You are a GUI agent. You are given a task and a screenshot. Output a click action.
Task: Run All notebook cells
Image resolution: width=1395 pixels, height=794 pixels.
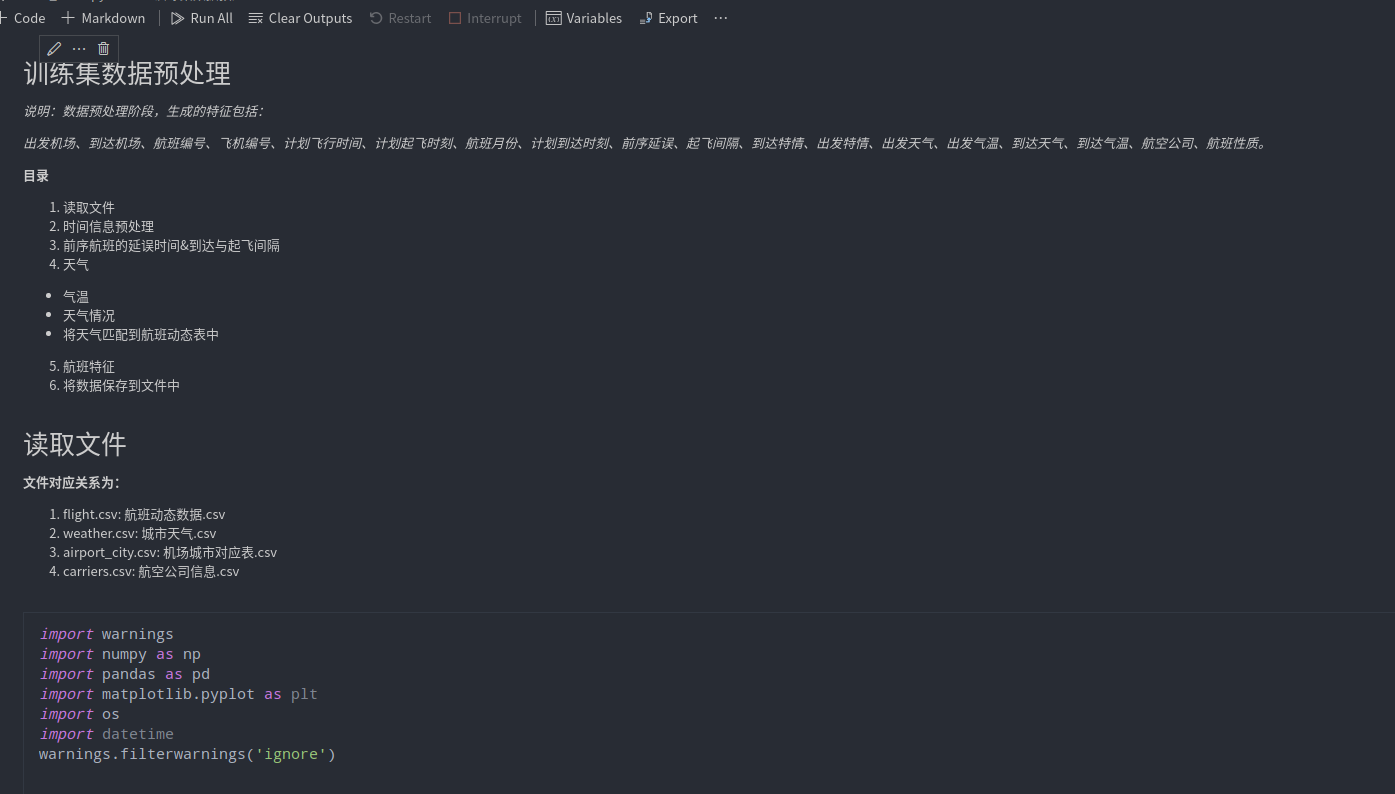click(x=201, y=18)
